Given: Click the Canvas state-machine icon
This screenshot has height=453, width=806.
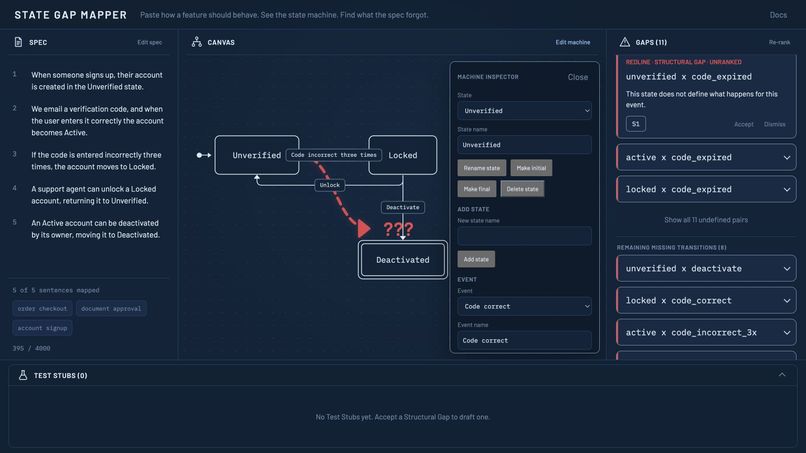Looking at the screenshot, I should pos(196,42).
